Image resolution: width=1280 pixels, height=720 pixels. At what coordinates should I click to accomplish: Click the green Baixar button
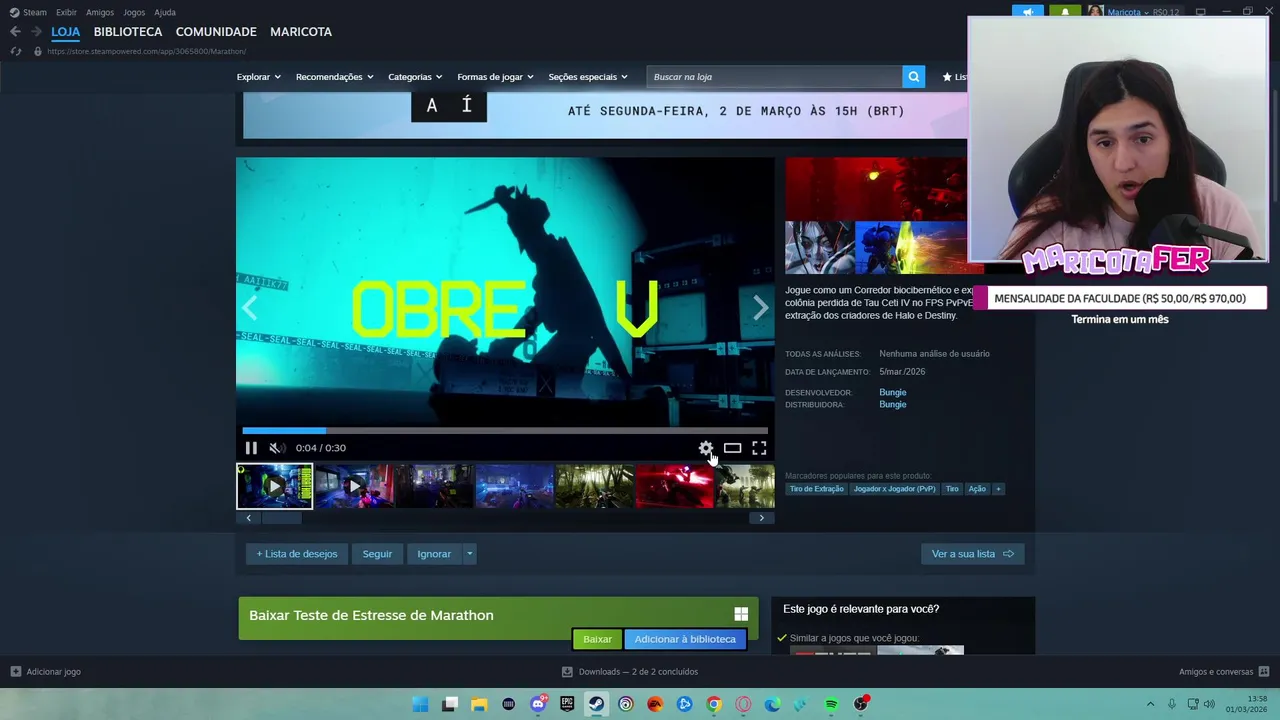pyautogui.click(x=597, y=639)
